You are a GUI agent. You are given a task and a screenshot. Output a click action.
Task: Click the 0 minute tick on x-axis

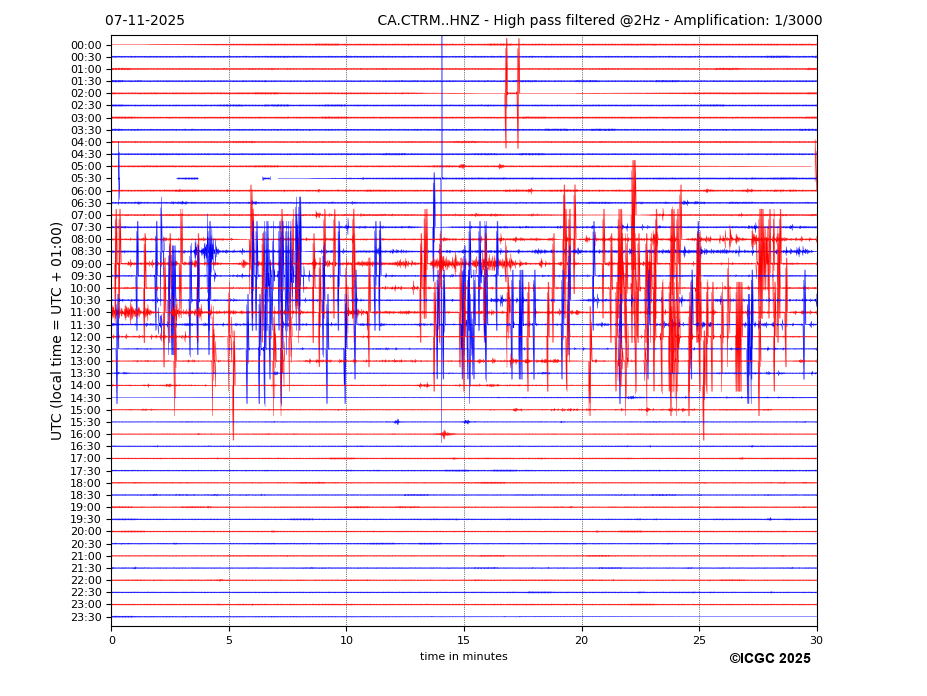[x=112, y=640]
